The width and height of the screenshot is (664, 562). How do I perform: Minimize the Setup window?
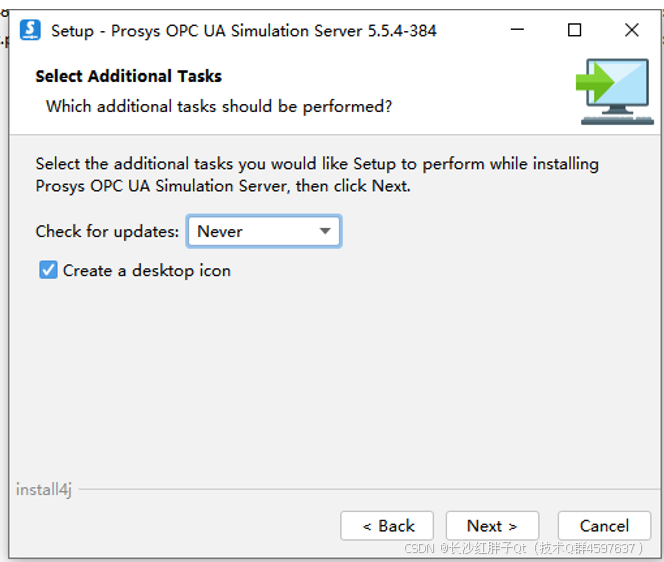click(x=517, y=30)
